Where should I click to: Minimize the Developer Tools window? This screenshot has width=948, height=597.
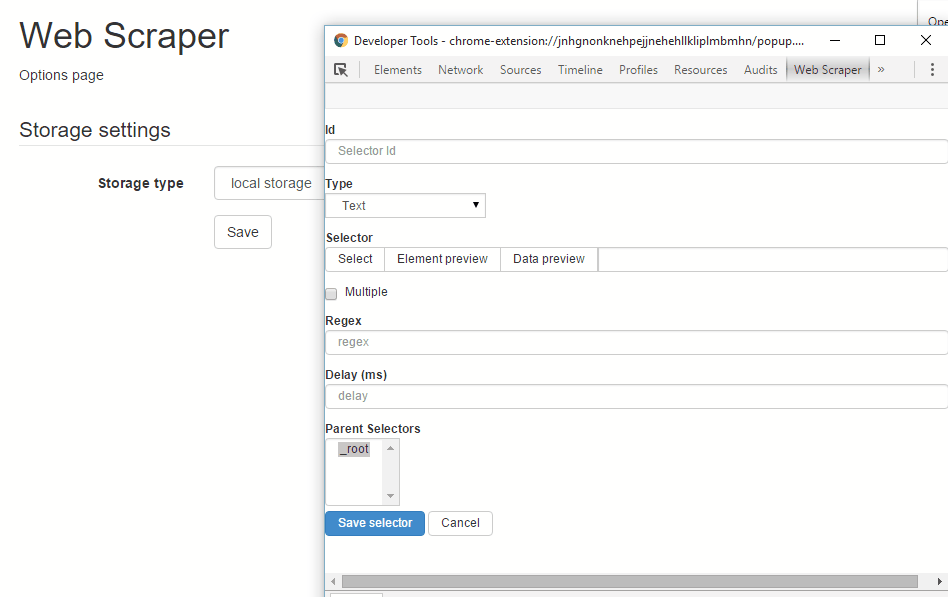(835, 41)
